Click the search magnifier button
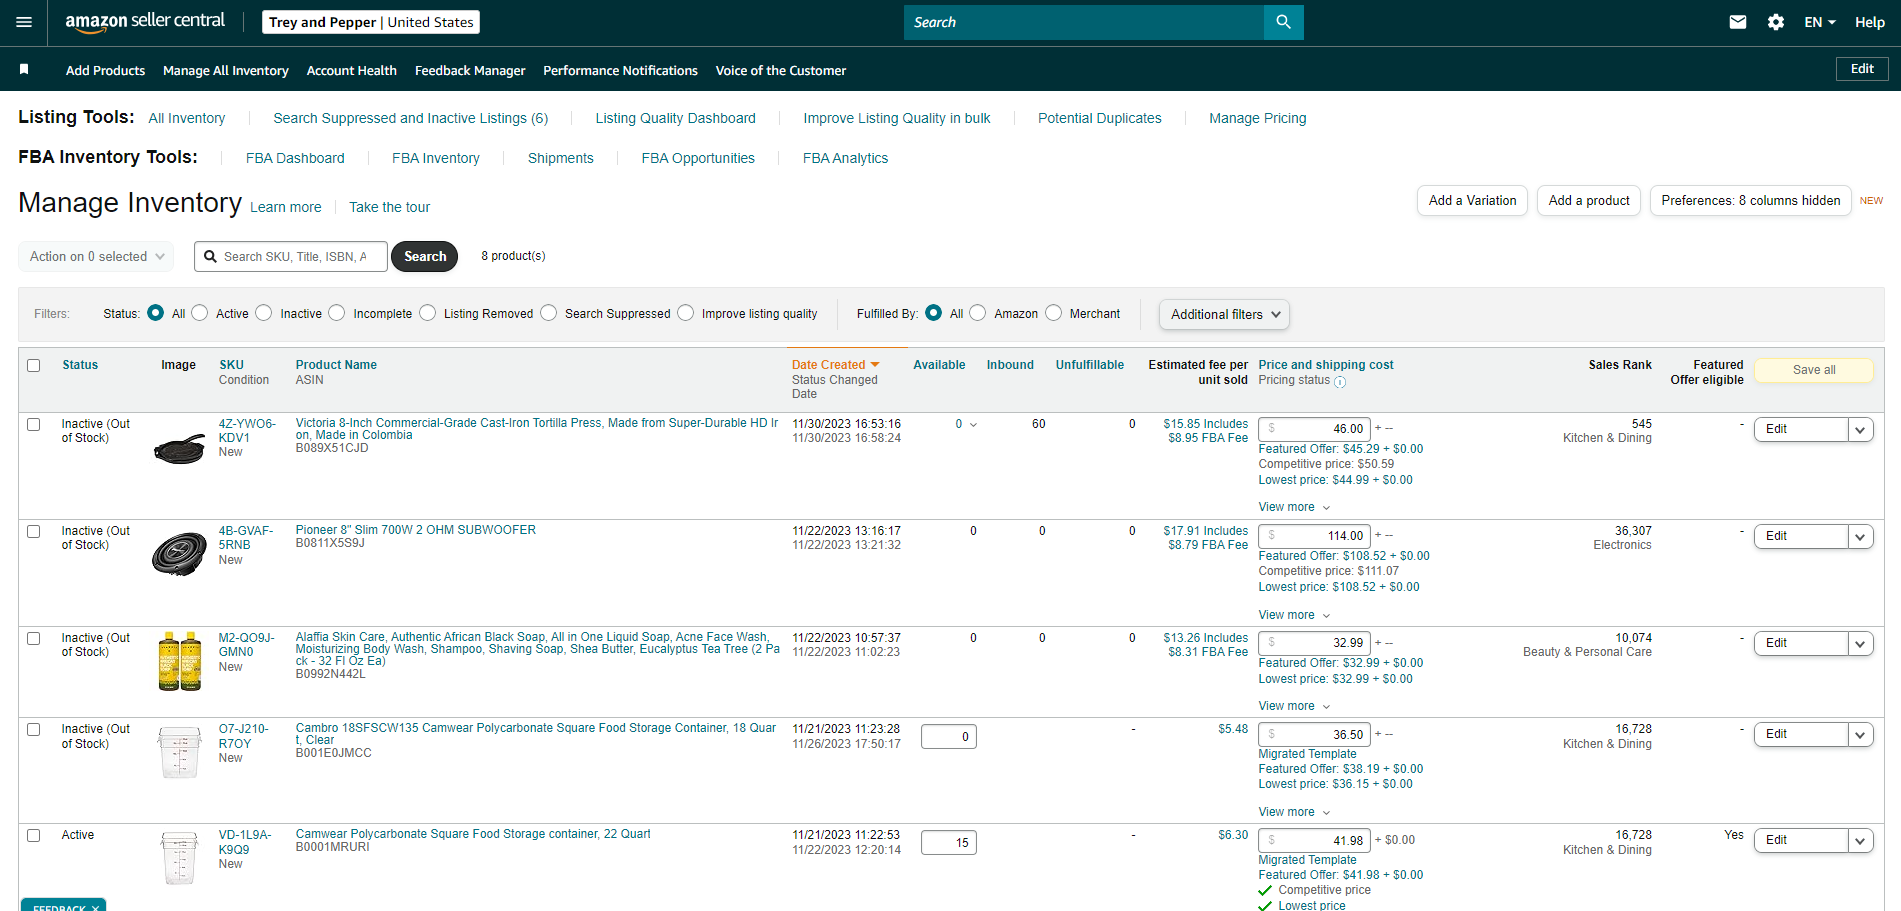 [x=1283, y=22]
